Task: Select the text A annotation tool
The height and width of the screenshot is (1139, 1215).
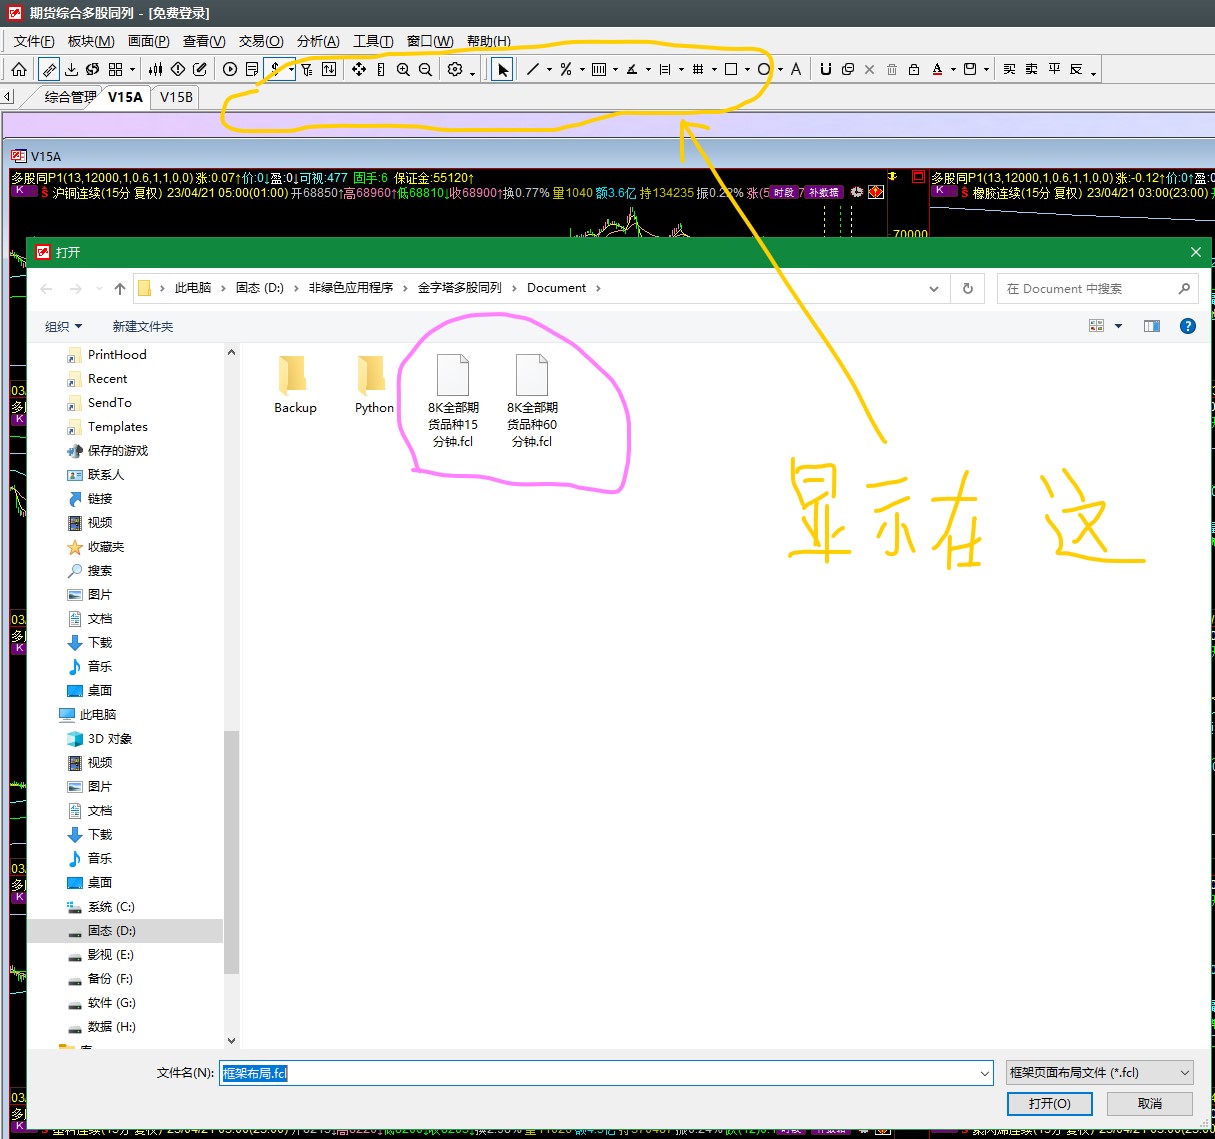Action: click(x=796, y=69)
